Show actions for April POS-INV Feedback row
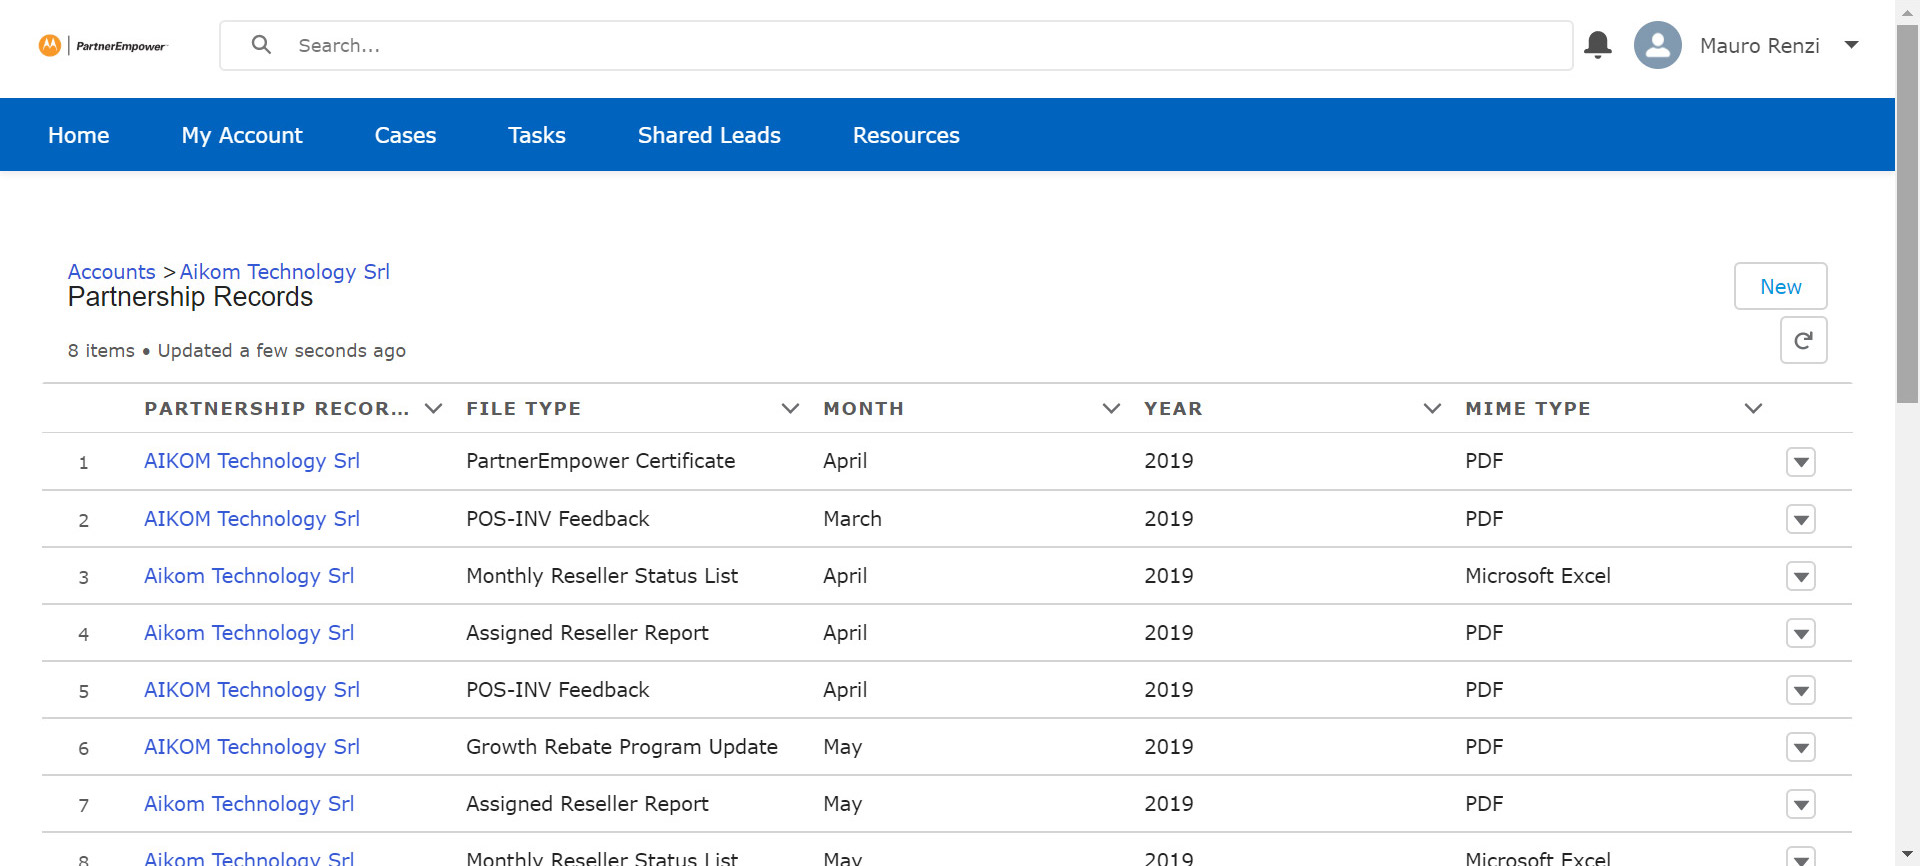Screen dimensions: 1920x866 point(1801,690)
